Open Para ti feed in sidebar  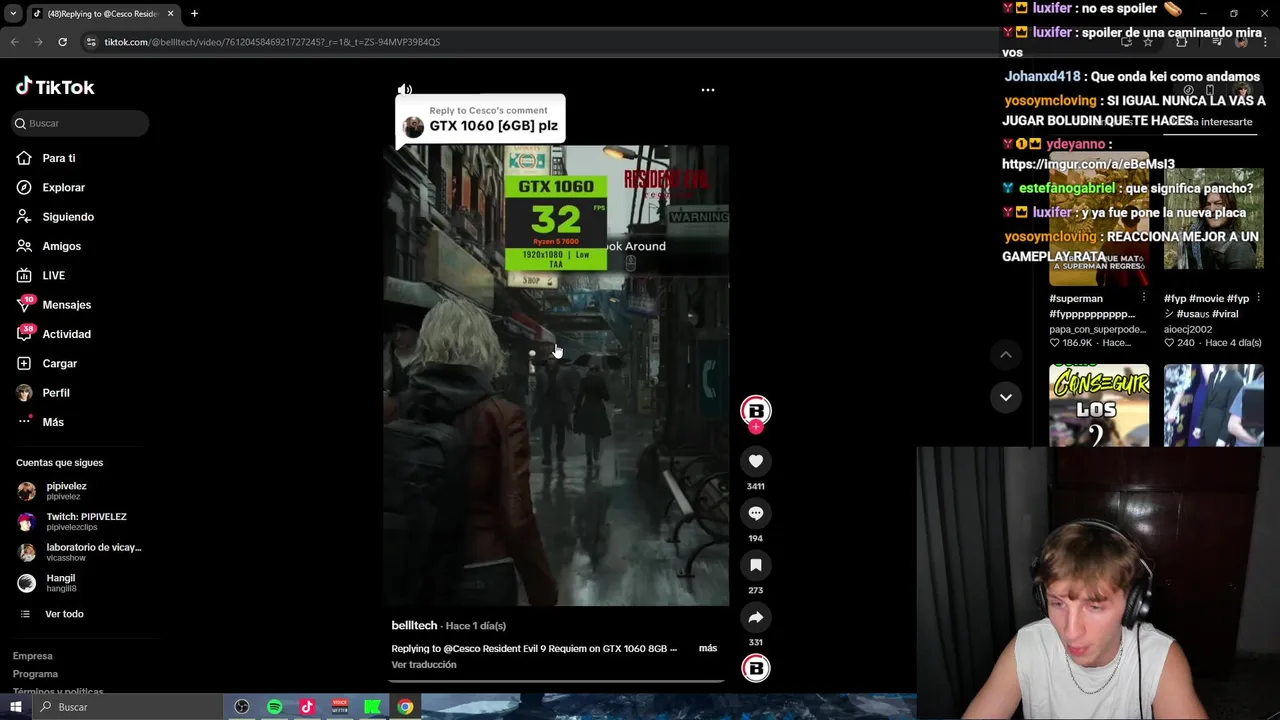[59, 158]
